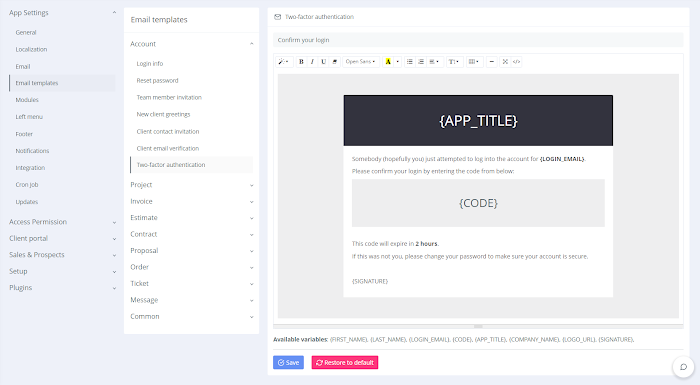Open code view with the </> icon
The height and width of the screenshot is (385, 700).
click(517, 62)
